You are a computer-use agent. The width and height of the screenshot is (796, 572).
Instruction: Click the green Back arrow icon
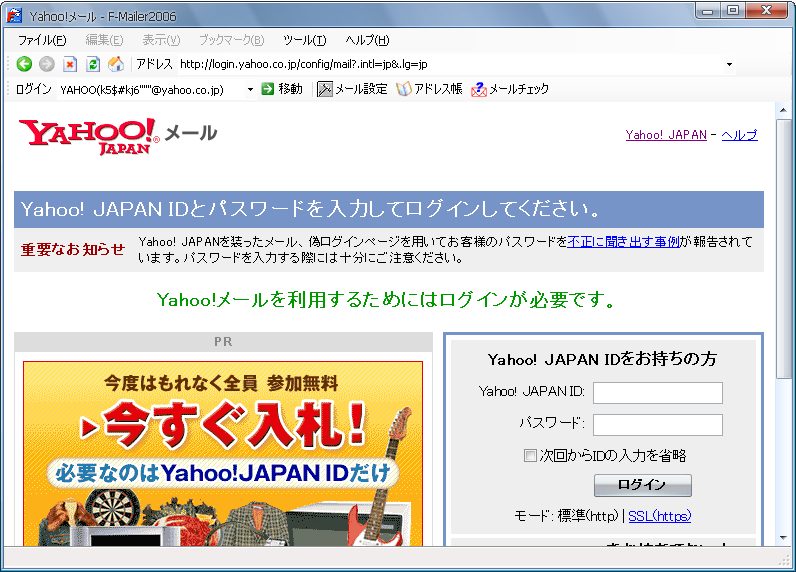pos(24,64)
